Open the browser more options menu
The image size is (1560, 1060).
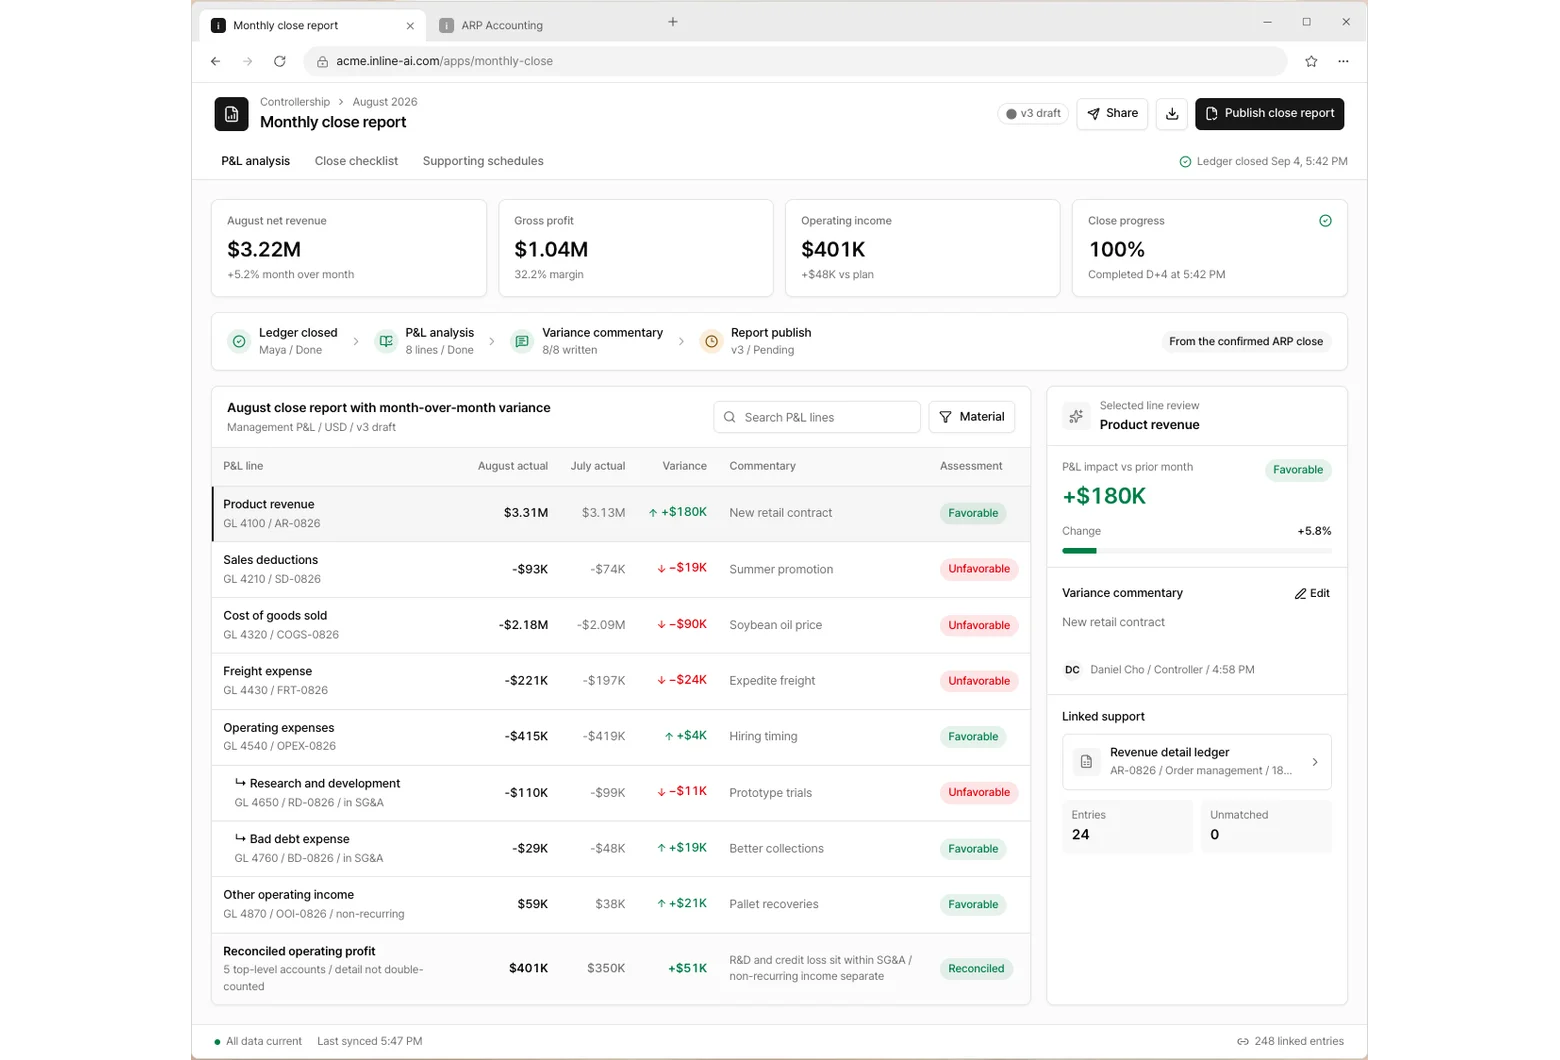point(1343,61)
